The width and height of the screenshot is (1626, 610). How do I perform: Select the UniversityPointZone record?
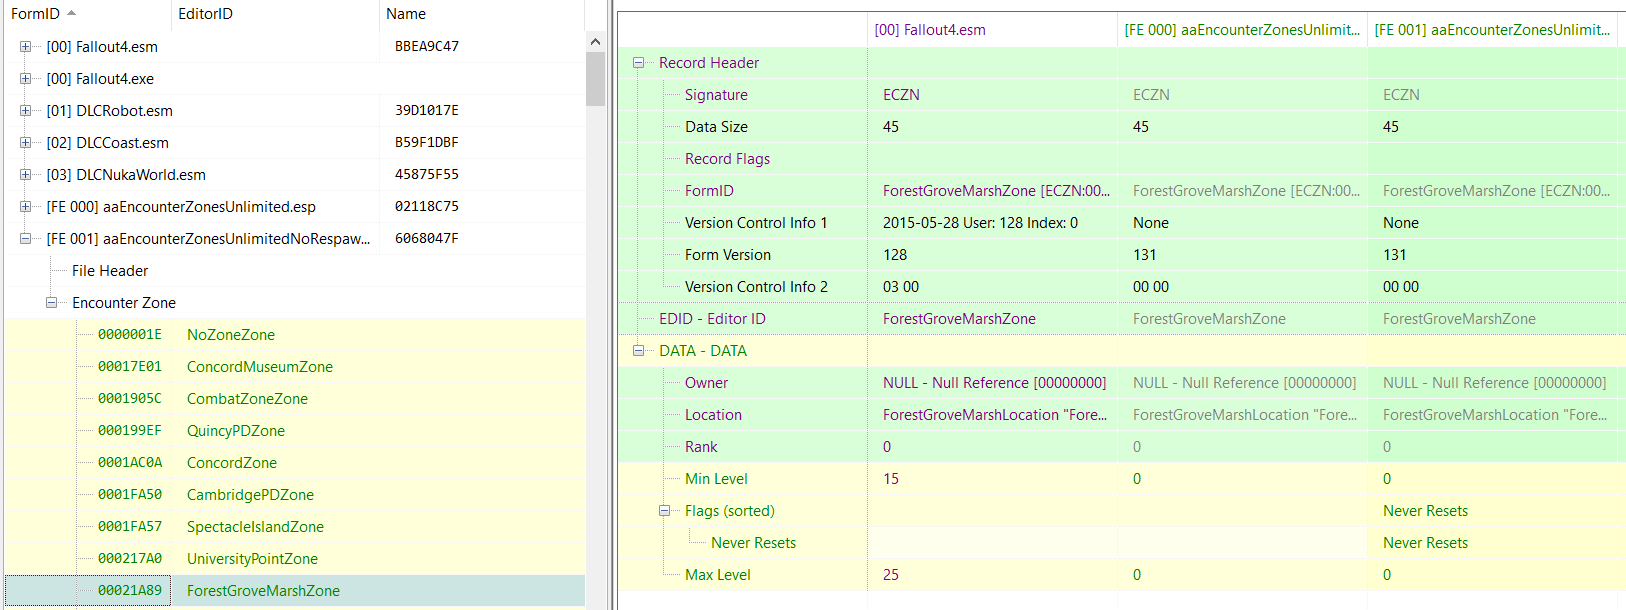click(252, 559)
